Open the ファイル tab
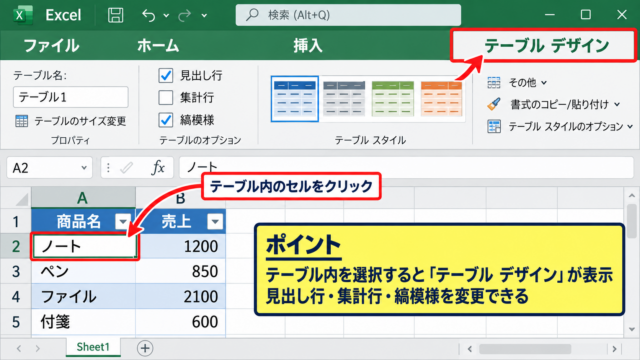The height and width of the screenshot is (360, 640). tap(51, 45)
